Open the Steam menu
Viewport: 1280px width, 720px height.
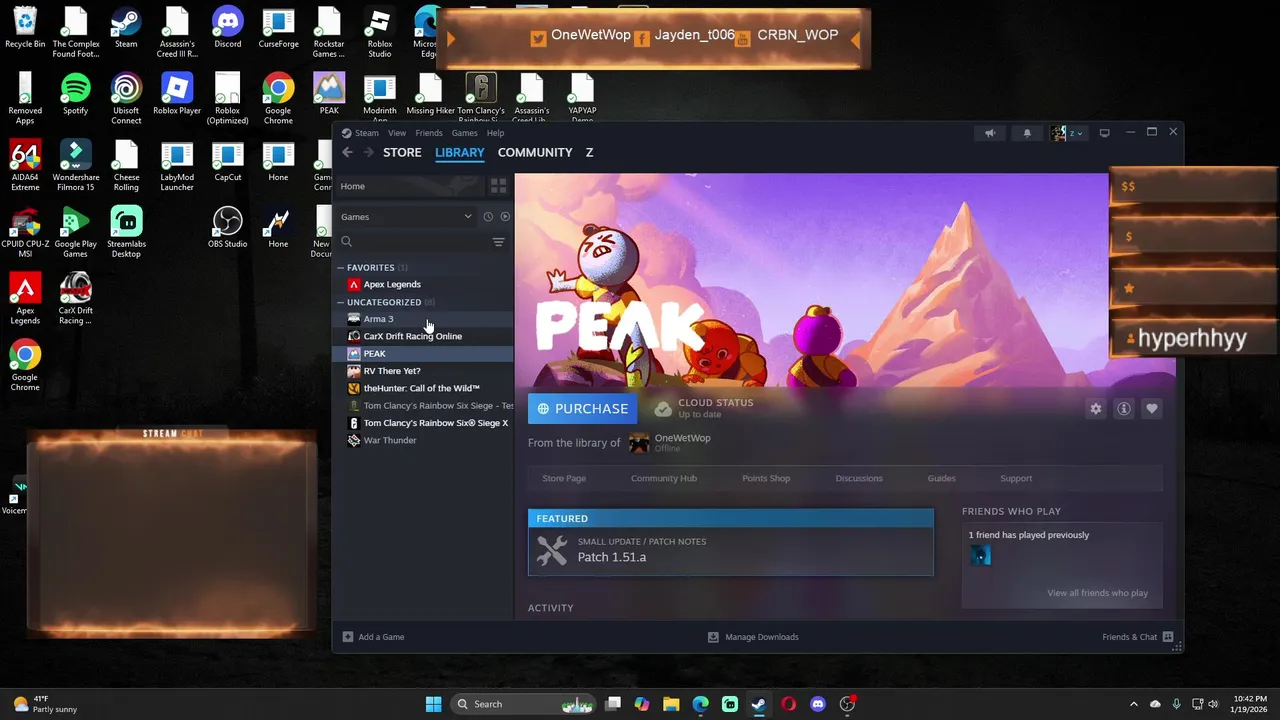pyautogui.click(x=367, y=133)
